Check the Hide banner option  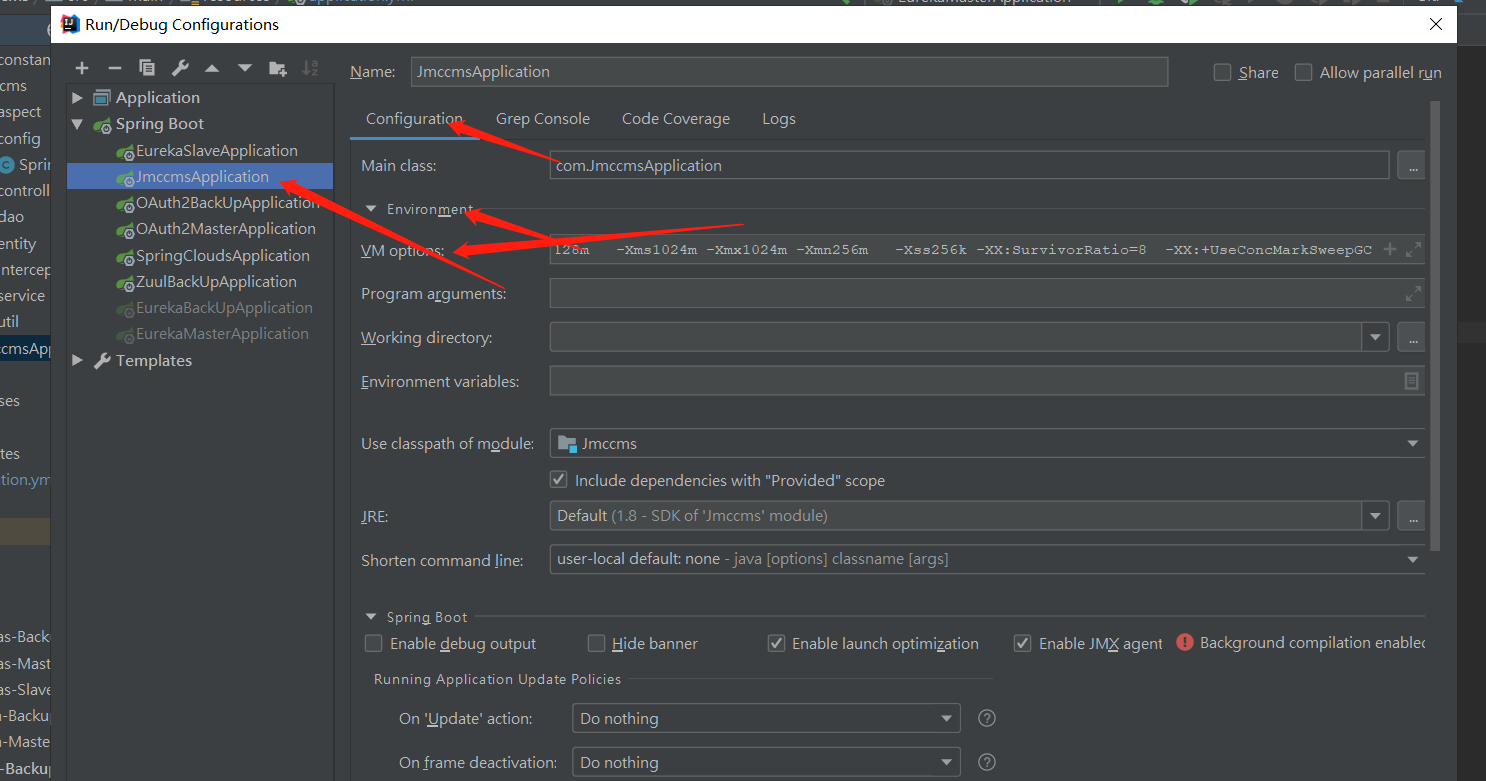(596, 643)
